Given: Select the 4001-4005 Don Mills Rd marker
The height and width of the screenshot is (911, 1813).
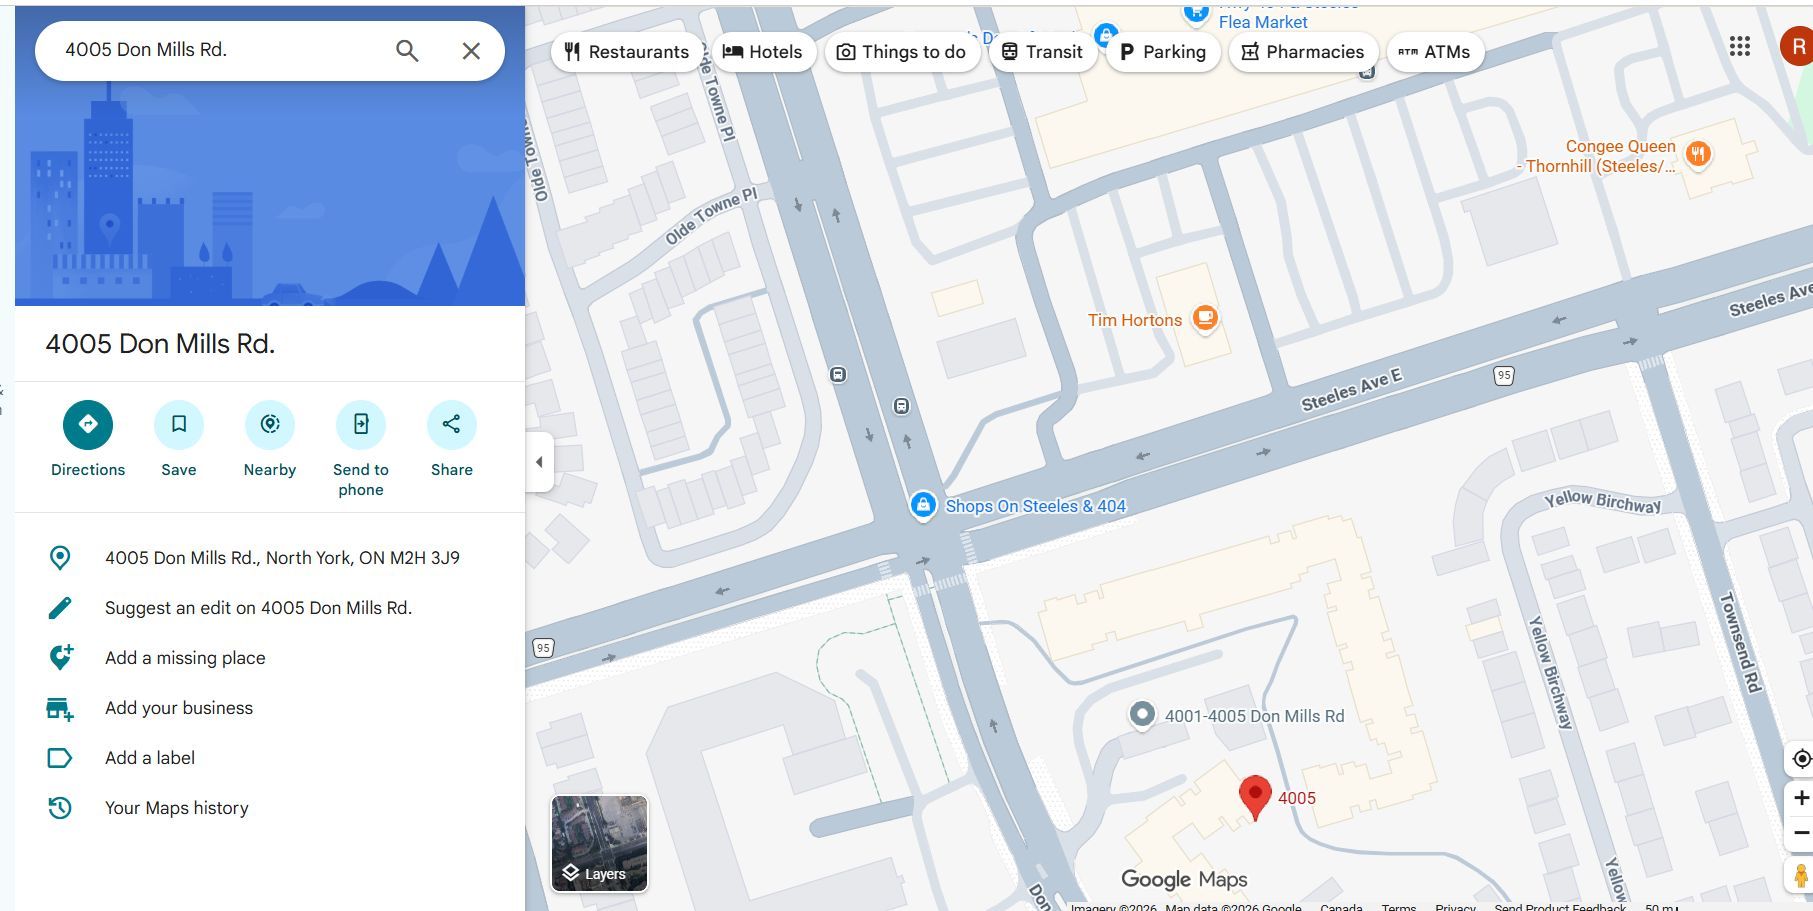Looking at the screenshot, I should [x=1142, y=715].
